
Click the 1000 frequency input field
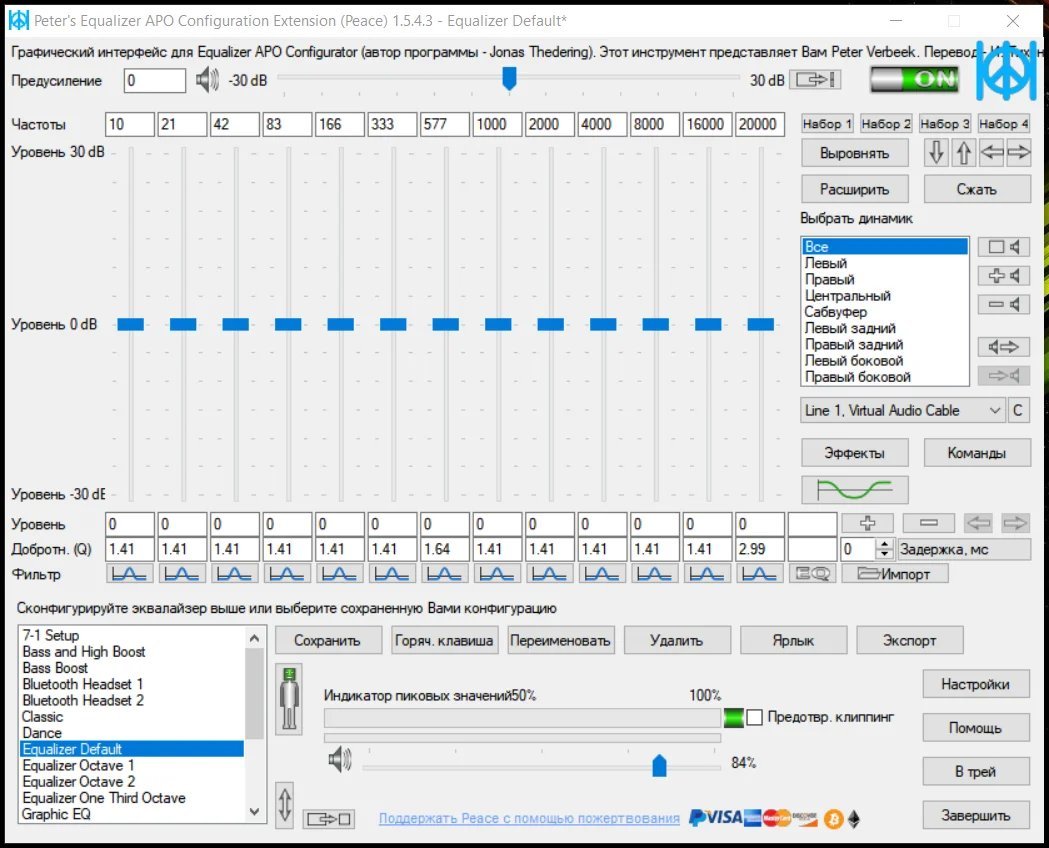tap(497, 124)
